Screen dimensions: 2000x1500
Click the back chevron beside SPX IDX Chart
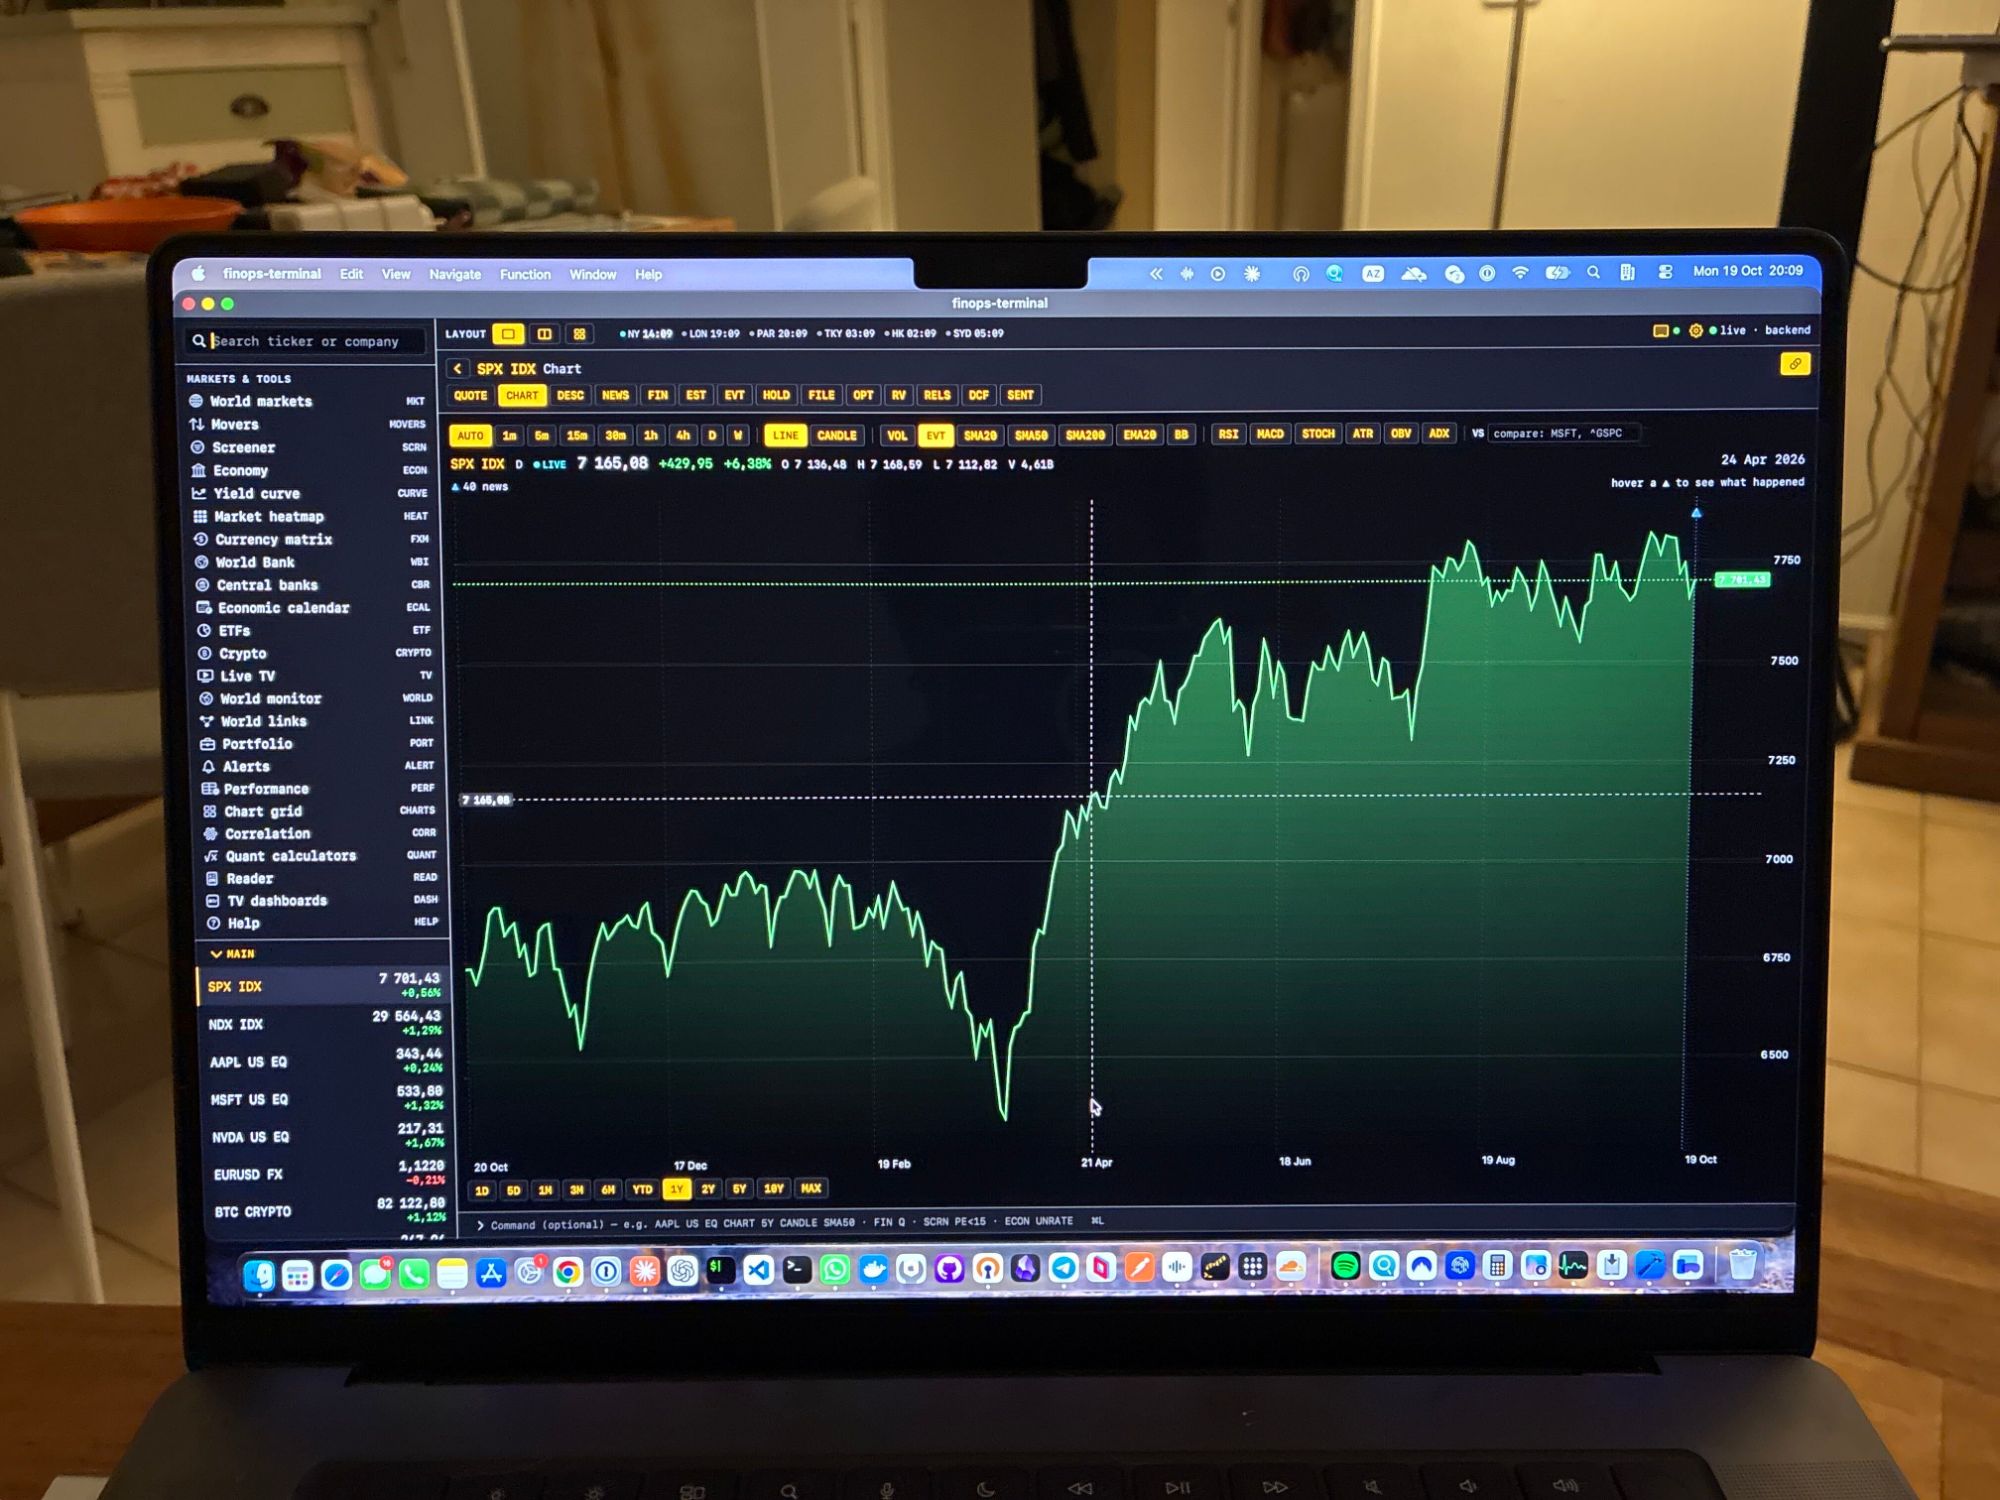[x=458, y=369]
